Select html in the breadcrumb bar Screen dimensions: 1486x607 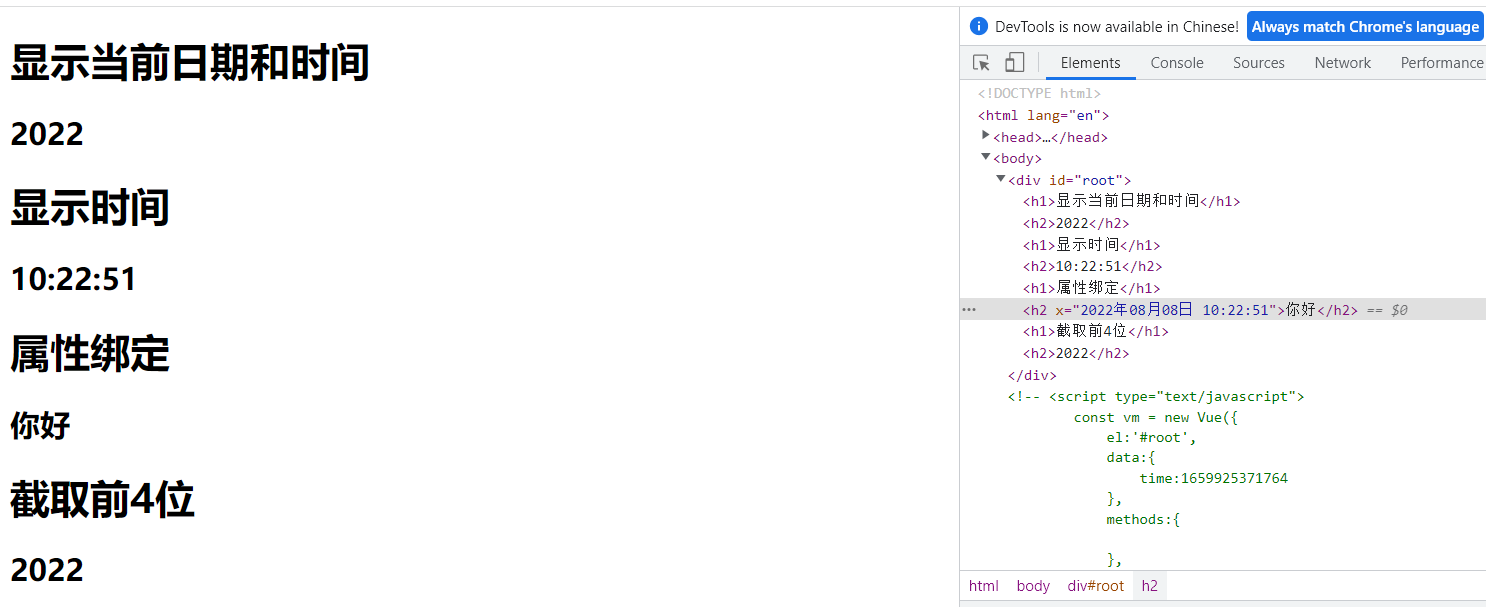pyautogui.click(x=984, y=586)
